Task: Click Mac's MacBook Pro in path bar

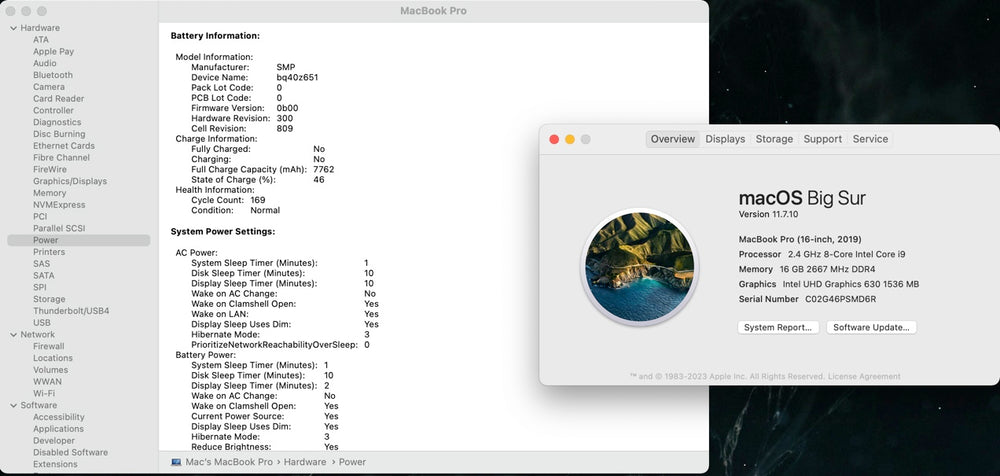Action: (x=229, y=462)
